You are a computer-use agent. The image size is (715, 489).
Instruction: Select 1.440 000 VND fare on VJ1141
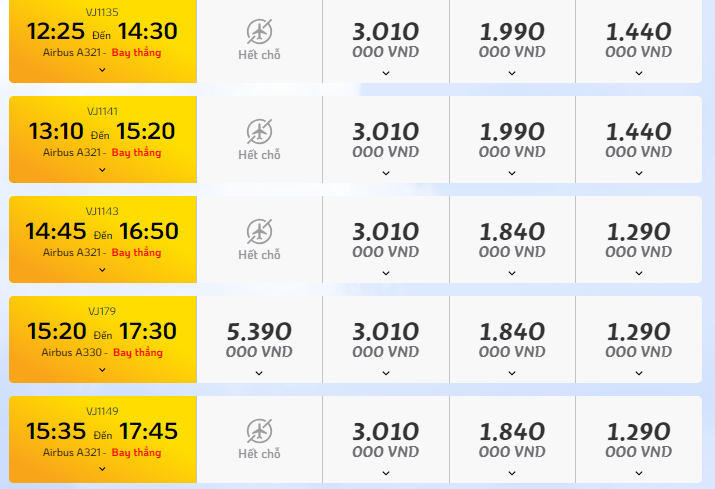(639, 140)
